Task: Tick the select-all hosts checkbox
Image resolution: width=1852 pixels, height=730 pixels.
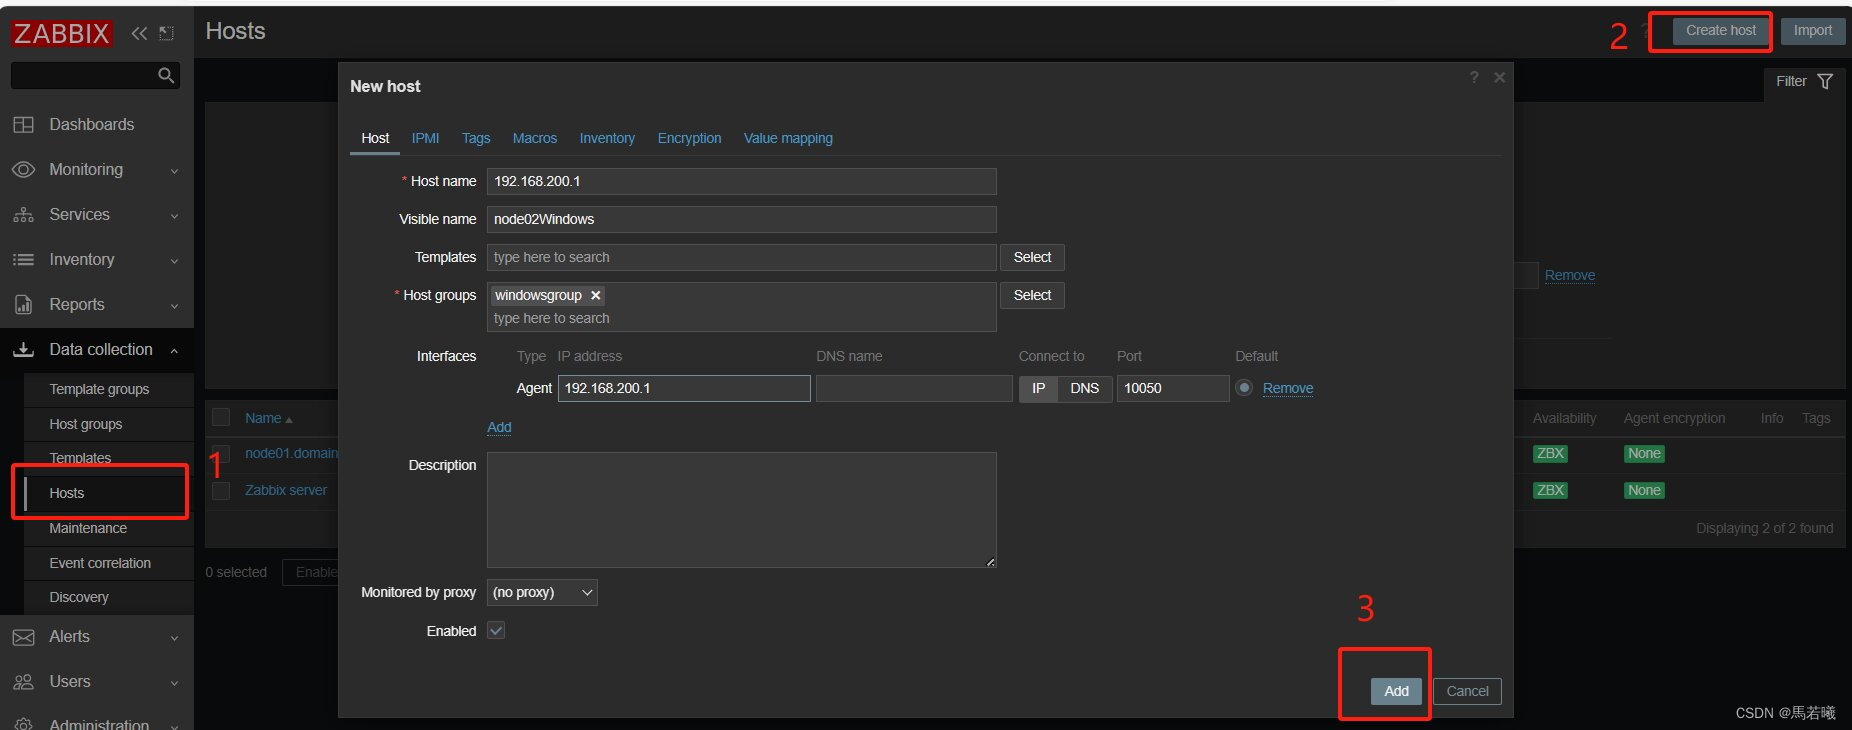Action: (221, 417)
